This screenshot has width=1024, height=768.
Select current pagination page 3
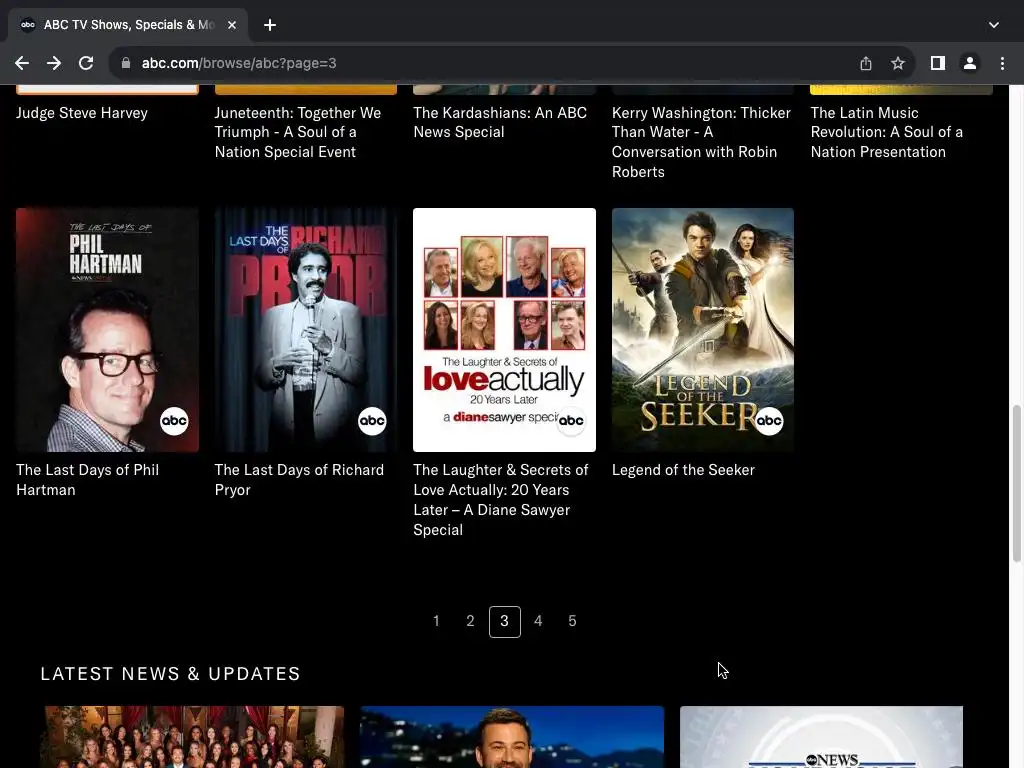coord(504,622)
